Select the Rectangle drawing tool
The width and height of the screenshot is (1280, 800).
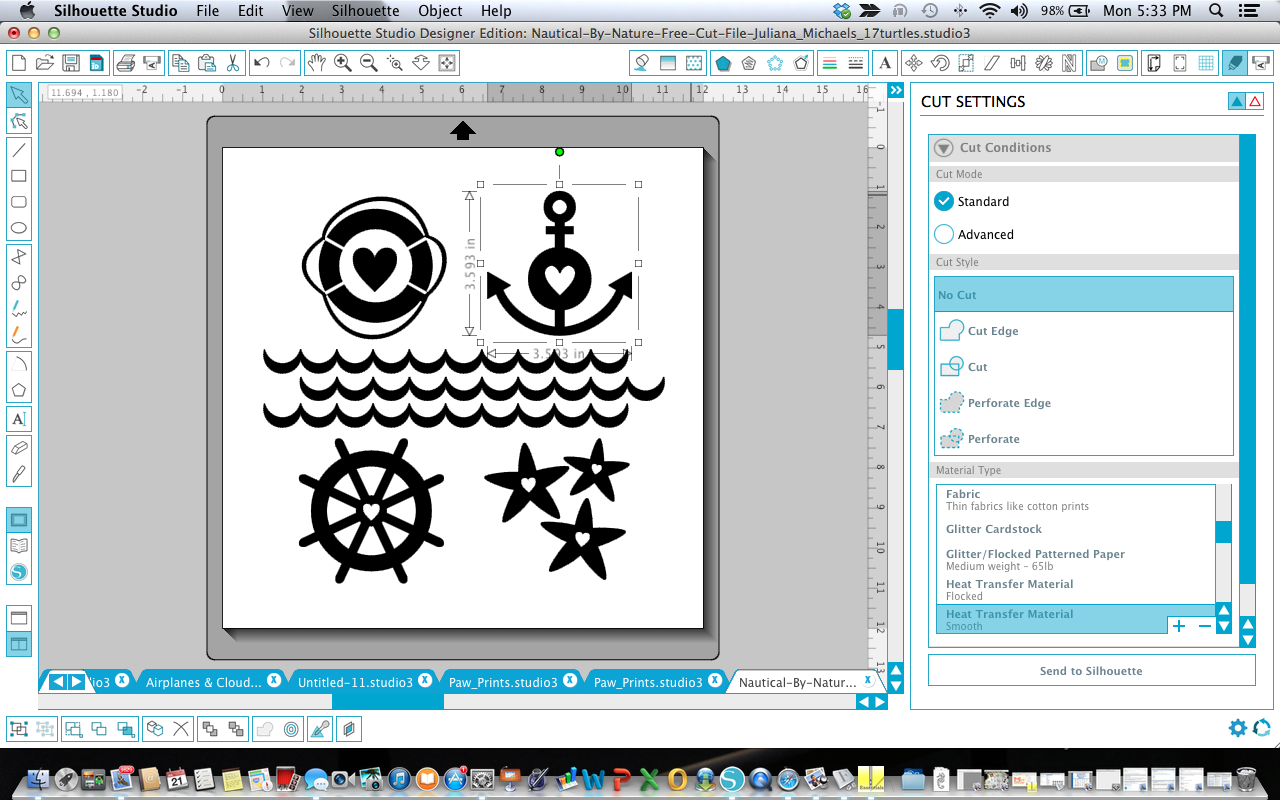19,176
